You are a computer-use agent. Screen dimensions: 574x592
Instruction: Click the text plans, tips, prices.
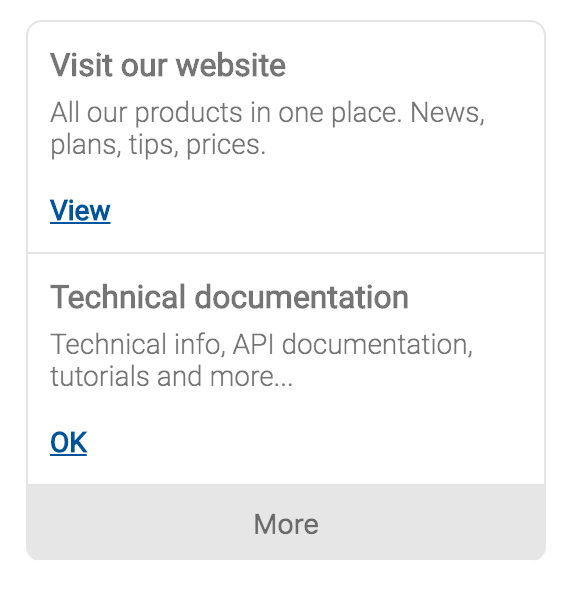158,145
